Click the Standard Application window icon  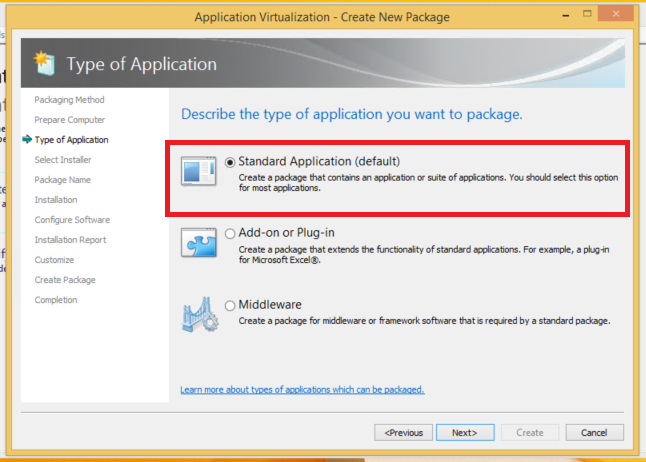198,172
